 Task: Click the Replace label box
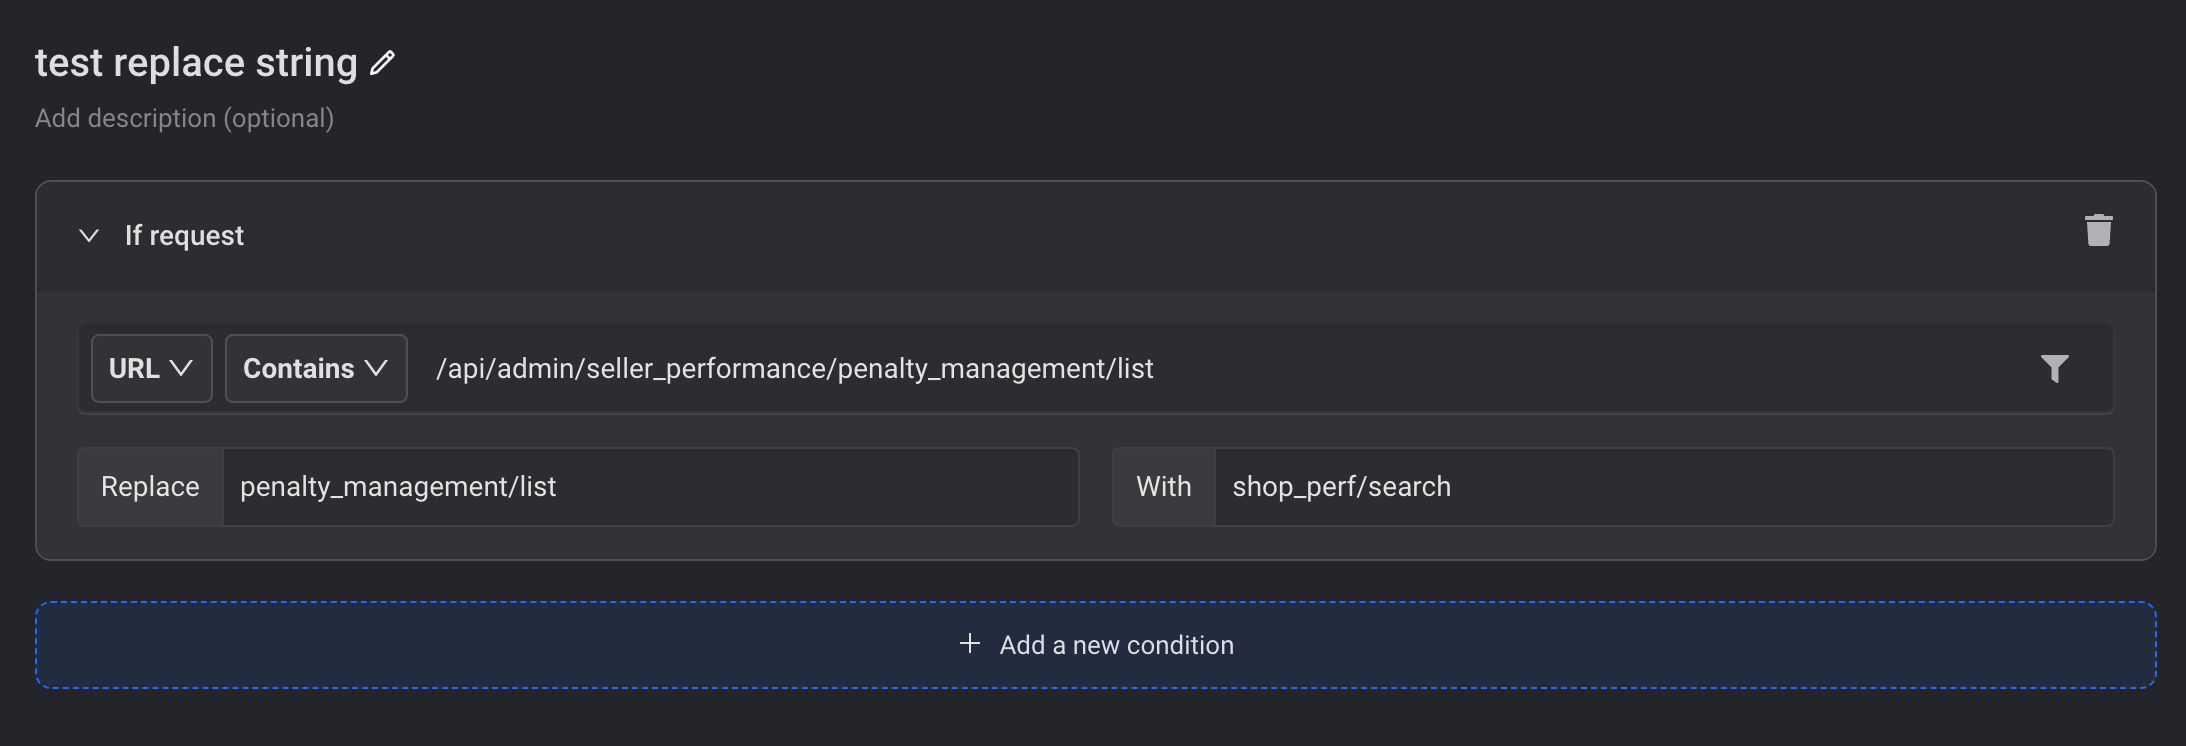tap(150, 487)
